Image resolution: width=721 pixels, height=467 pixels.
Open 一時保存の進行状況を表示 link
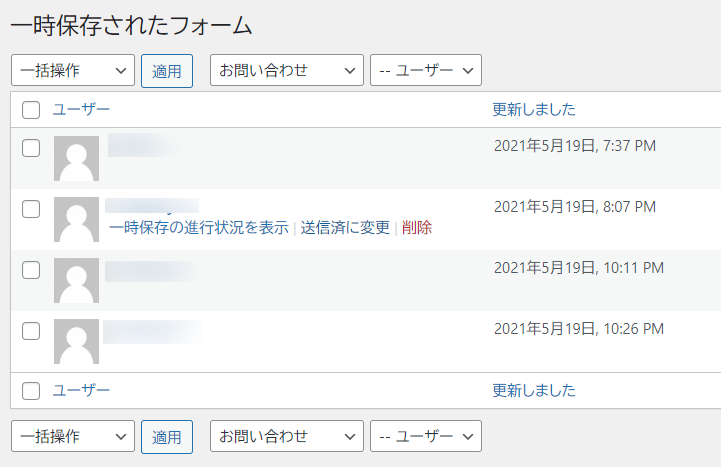click(199, 228)
